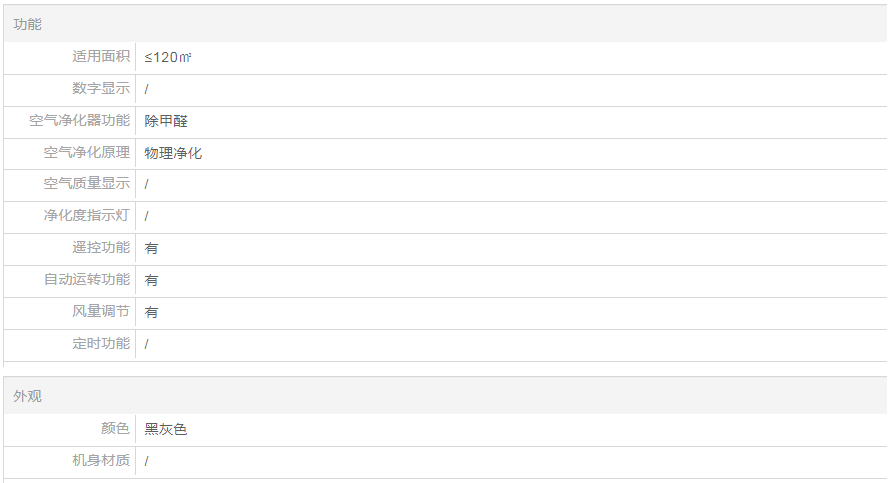The width and height of the screenshot is (891, 483).
Task: Click the 定时功能 label
Action: click(101, 344)
